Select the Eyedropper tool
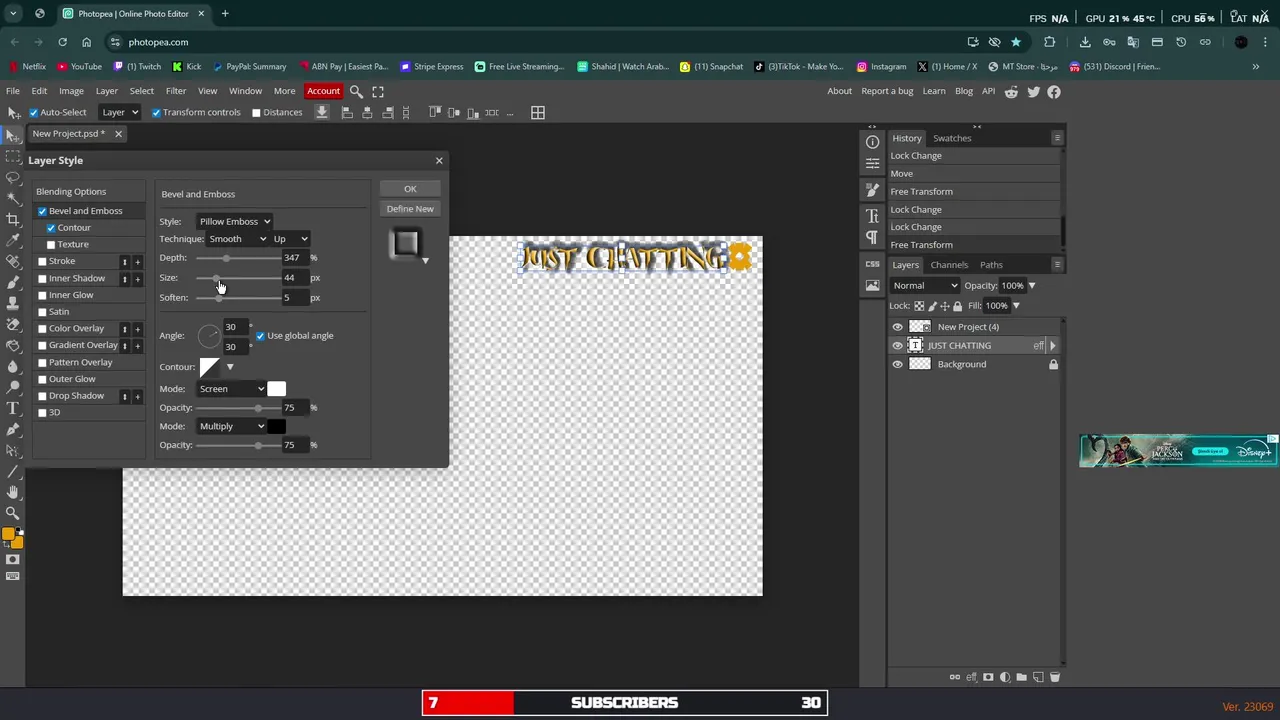This screenshot has width=1280, height=720. tap(13, 241)
